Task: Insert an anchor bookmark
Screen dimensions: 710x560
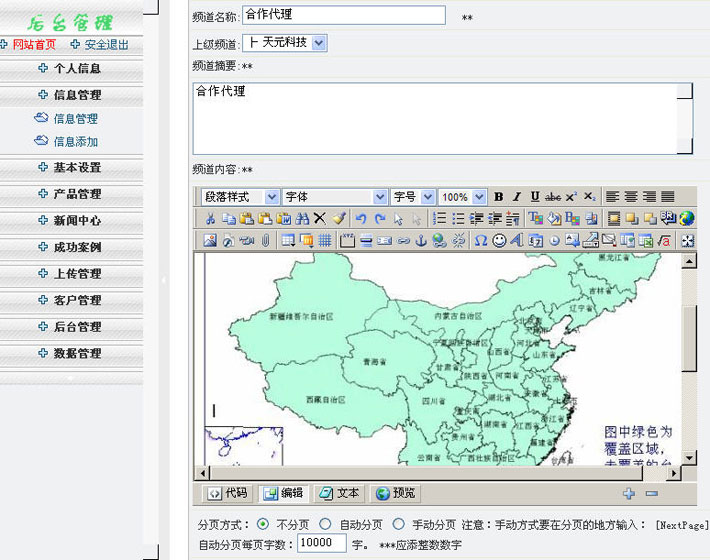Action: 421,240
